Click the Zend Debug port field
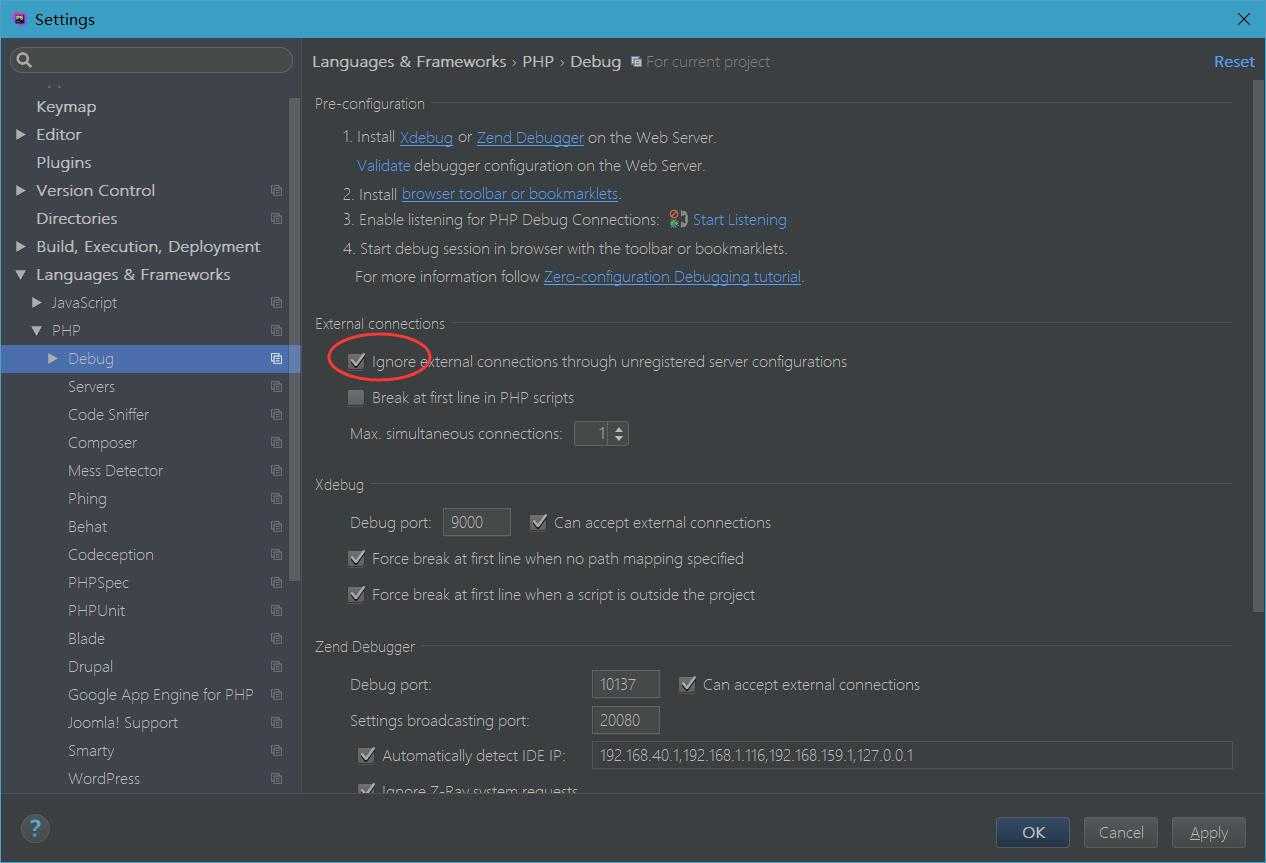 click(626, 684)
